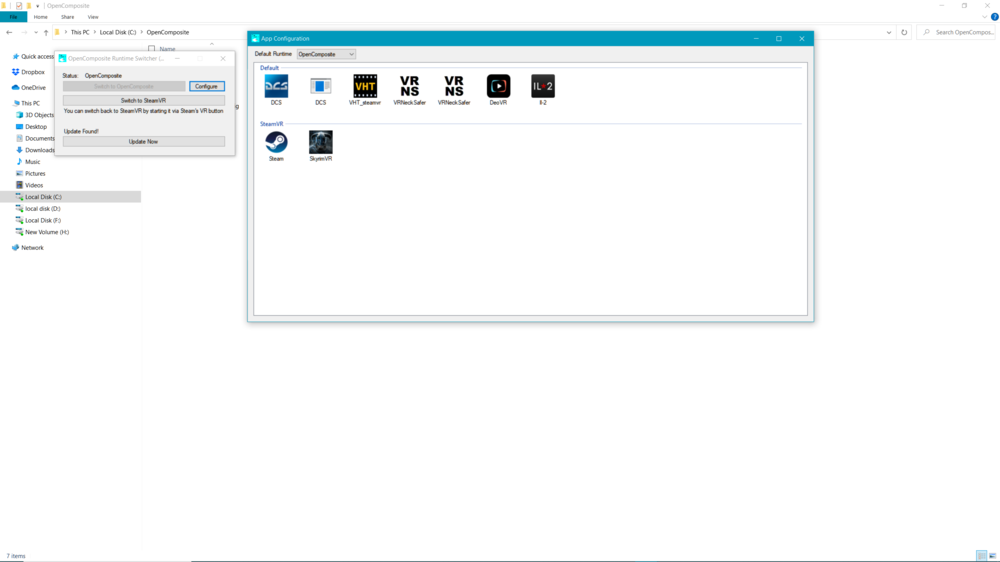The height and width of the screenshot is (562, 1000).
Task: Open the Share ribbon tab
Action: 68,17
